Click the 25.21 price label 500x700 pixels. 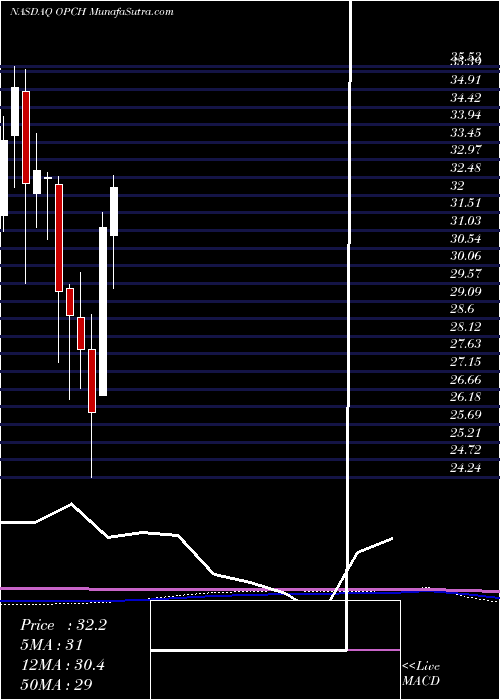tap(466, 432)
